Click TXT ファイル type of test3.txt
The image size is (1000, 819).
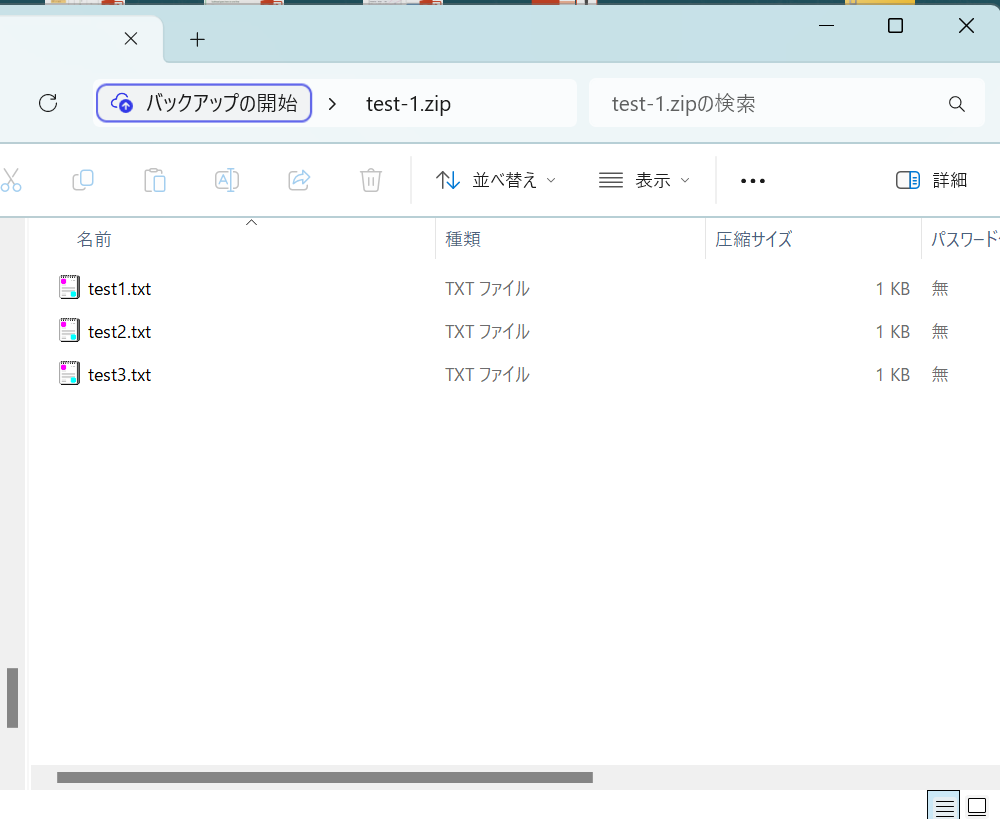point(487,375)
